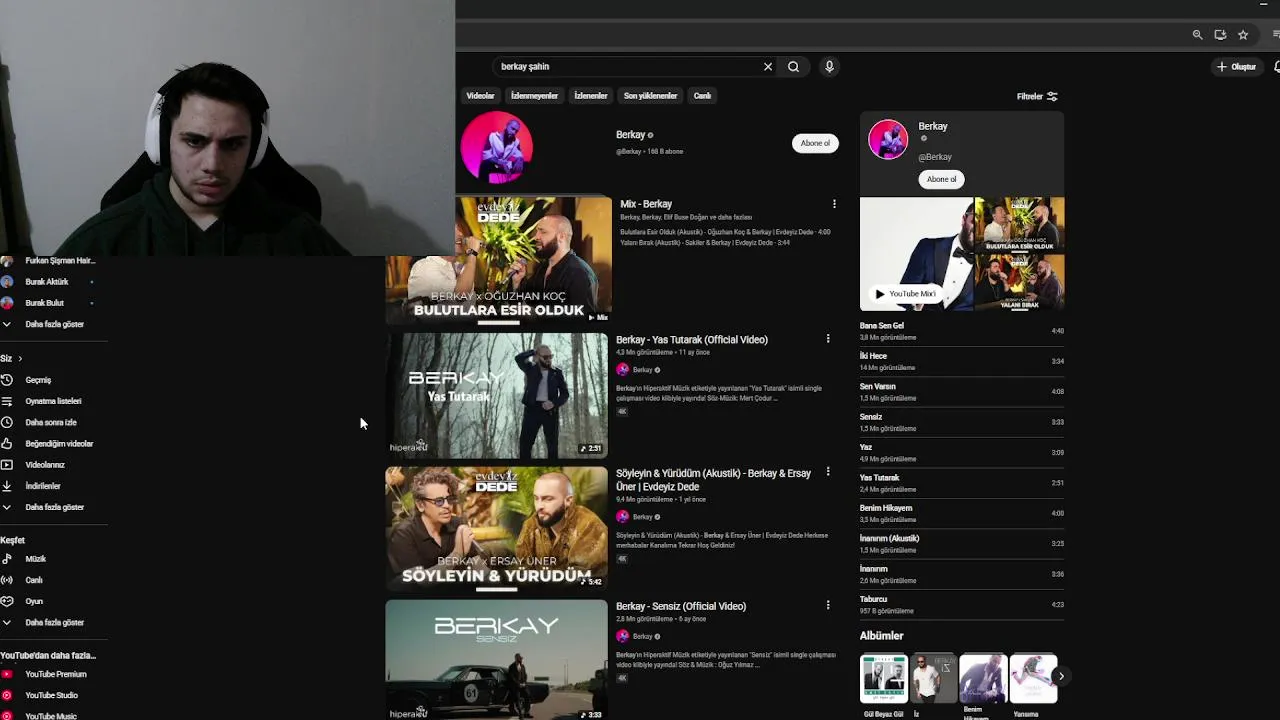Open Berkay - Yas Tutarak (Official Video) title
This screenshot has width=1280, height=720.
pos(692,340)
